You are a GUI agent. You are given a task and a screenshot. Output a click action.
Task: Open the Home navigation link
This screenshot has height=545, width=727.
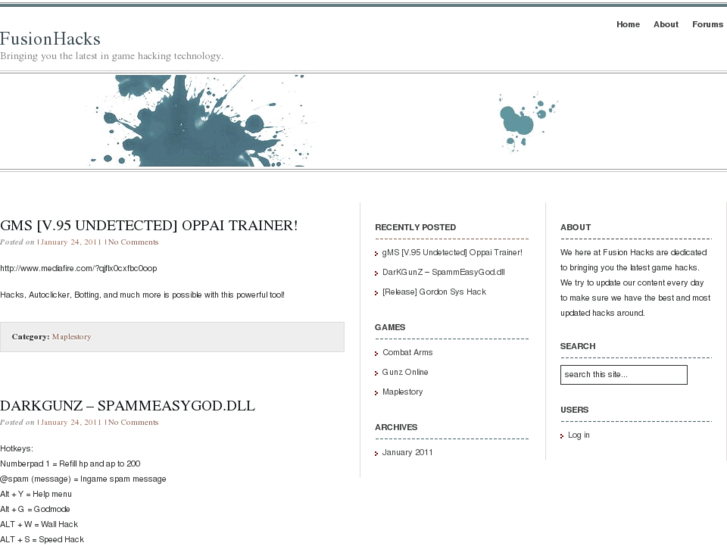pos(628,25)
